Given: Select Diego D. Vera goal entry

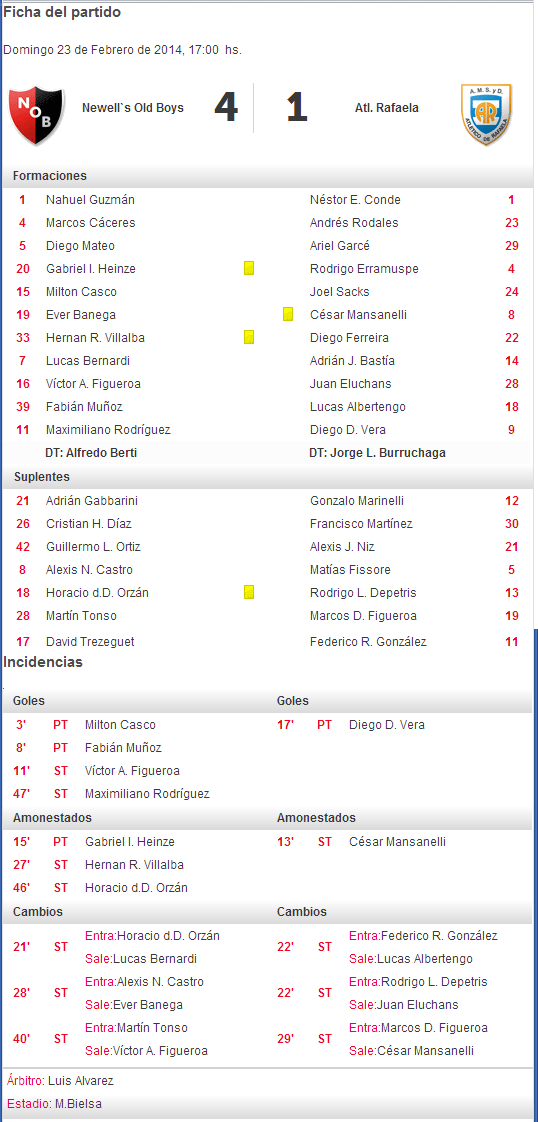Looking at the screenshot, I should point(386,725).
